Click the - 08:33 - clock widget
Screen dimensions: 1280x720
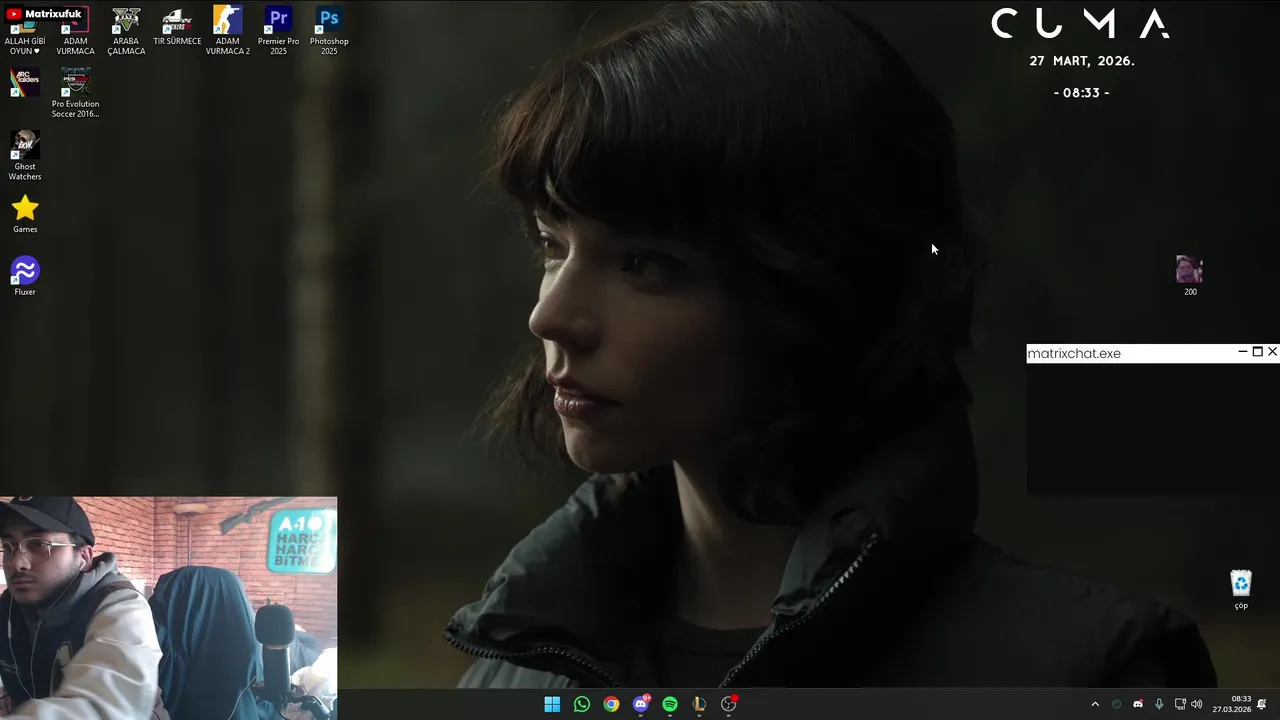click(x=1081, y=93)
